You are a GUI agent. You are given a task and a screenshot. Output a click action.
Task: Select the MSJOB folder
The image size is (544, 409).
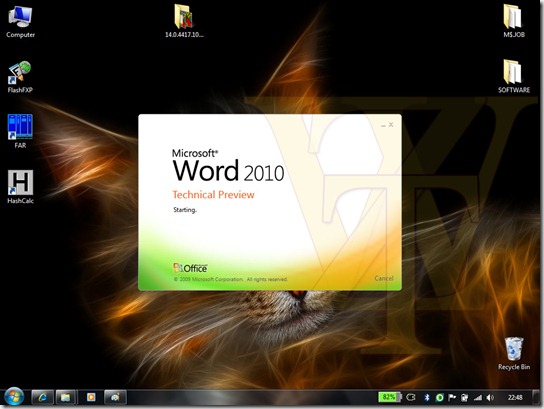(x=514, y=21)
